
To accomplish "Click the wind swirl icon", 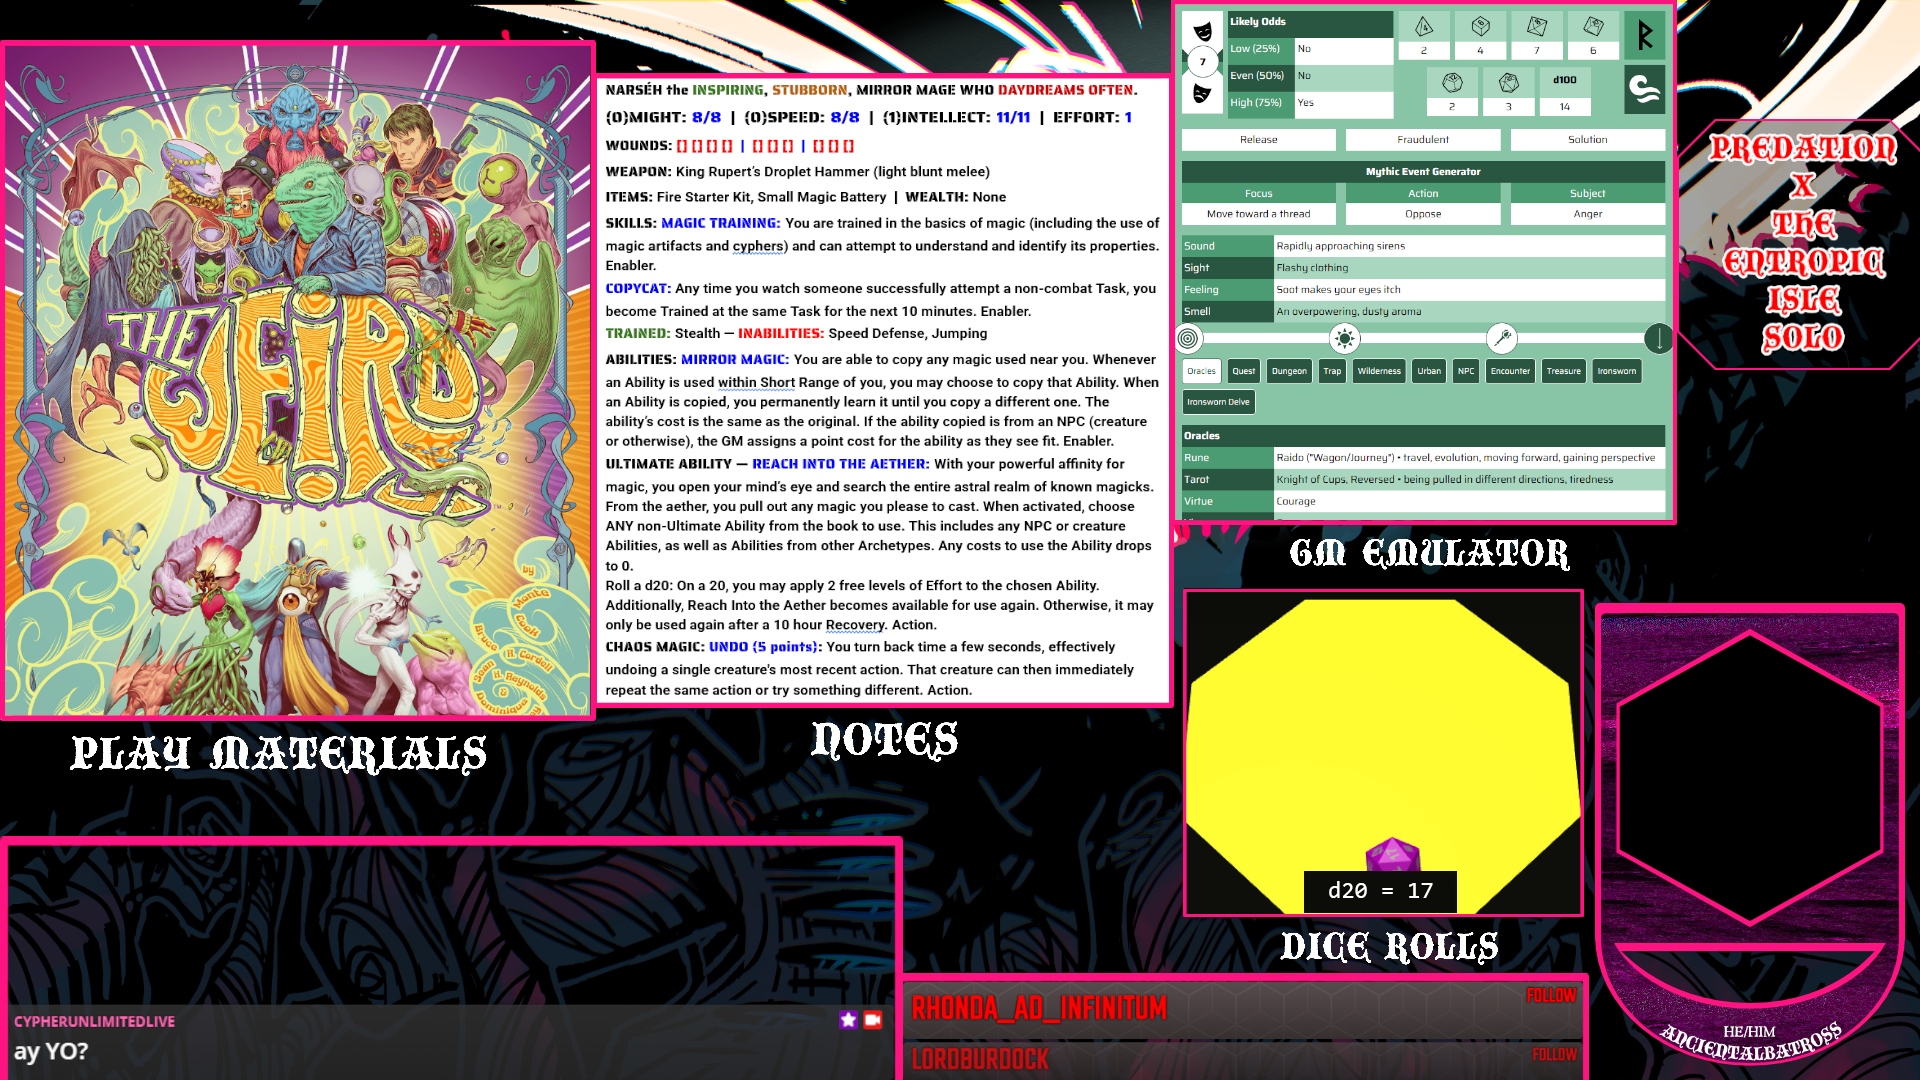I will coord(1645,90).
